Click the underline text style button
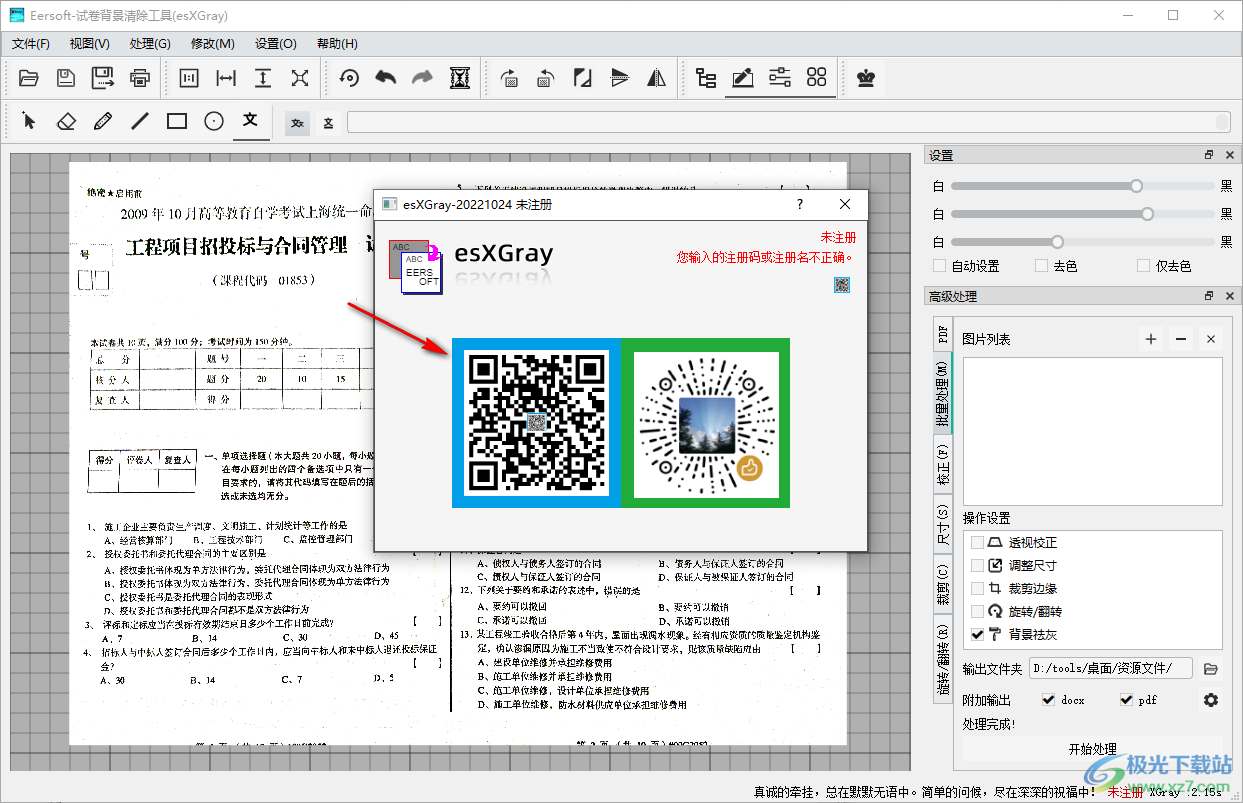The image size is (1243, 803). tap(328, 122)
